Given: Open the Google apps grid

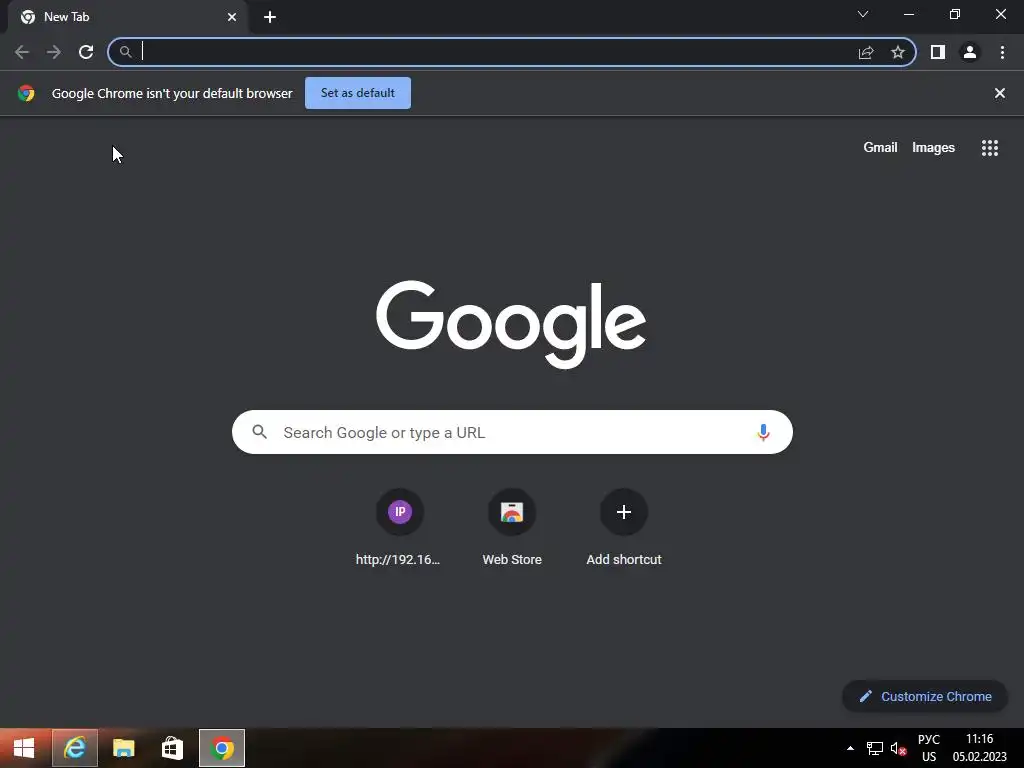Looking at the screenshot, I should [990, 148].
